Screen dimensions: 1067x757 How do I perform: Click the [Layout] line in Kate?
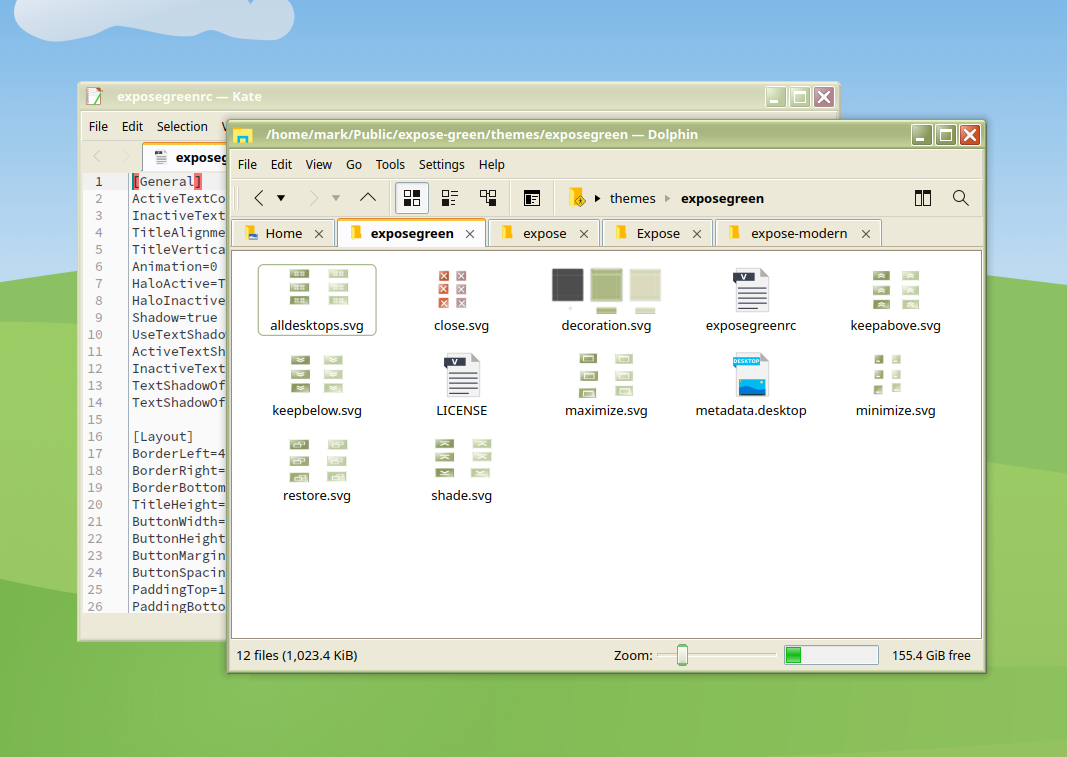(x=163, y=437)
